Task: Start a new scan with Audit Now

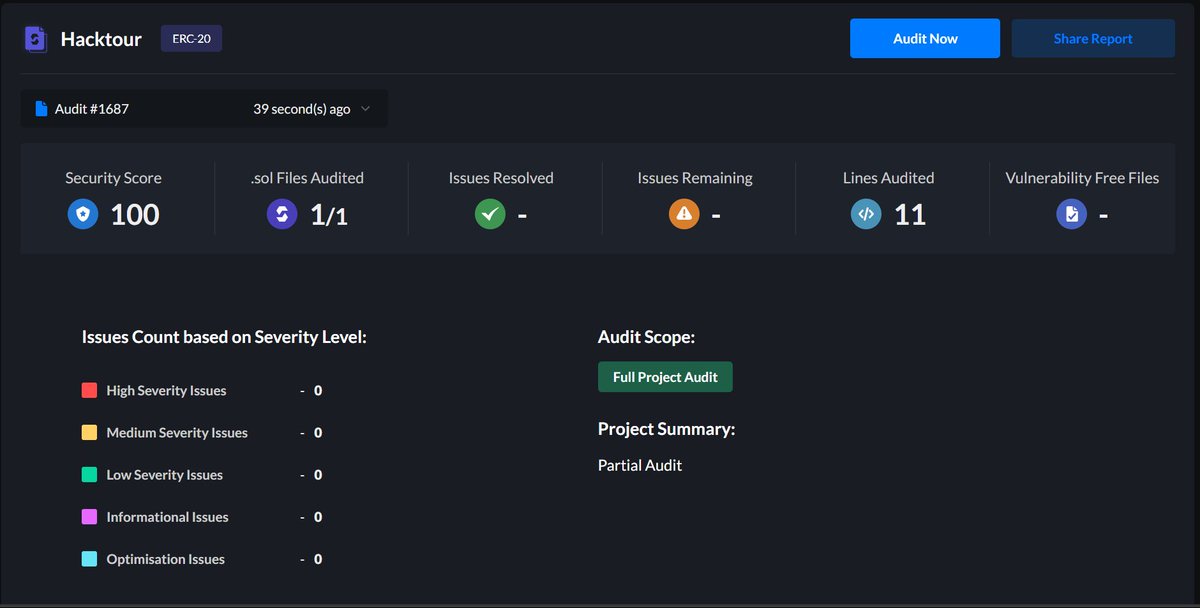Action: coord(925,38)
